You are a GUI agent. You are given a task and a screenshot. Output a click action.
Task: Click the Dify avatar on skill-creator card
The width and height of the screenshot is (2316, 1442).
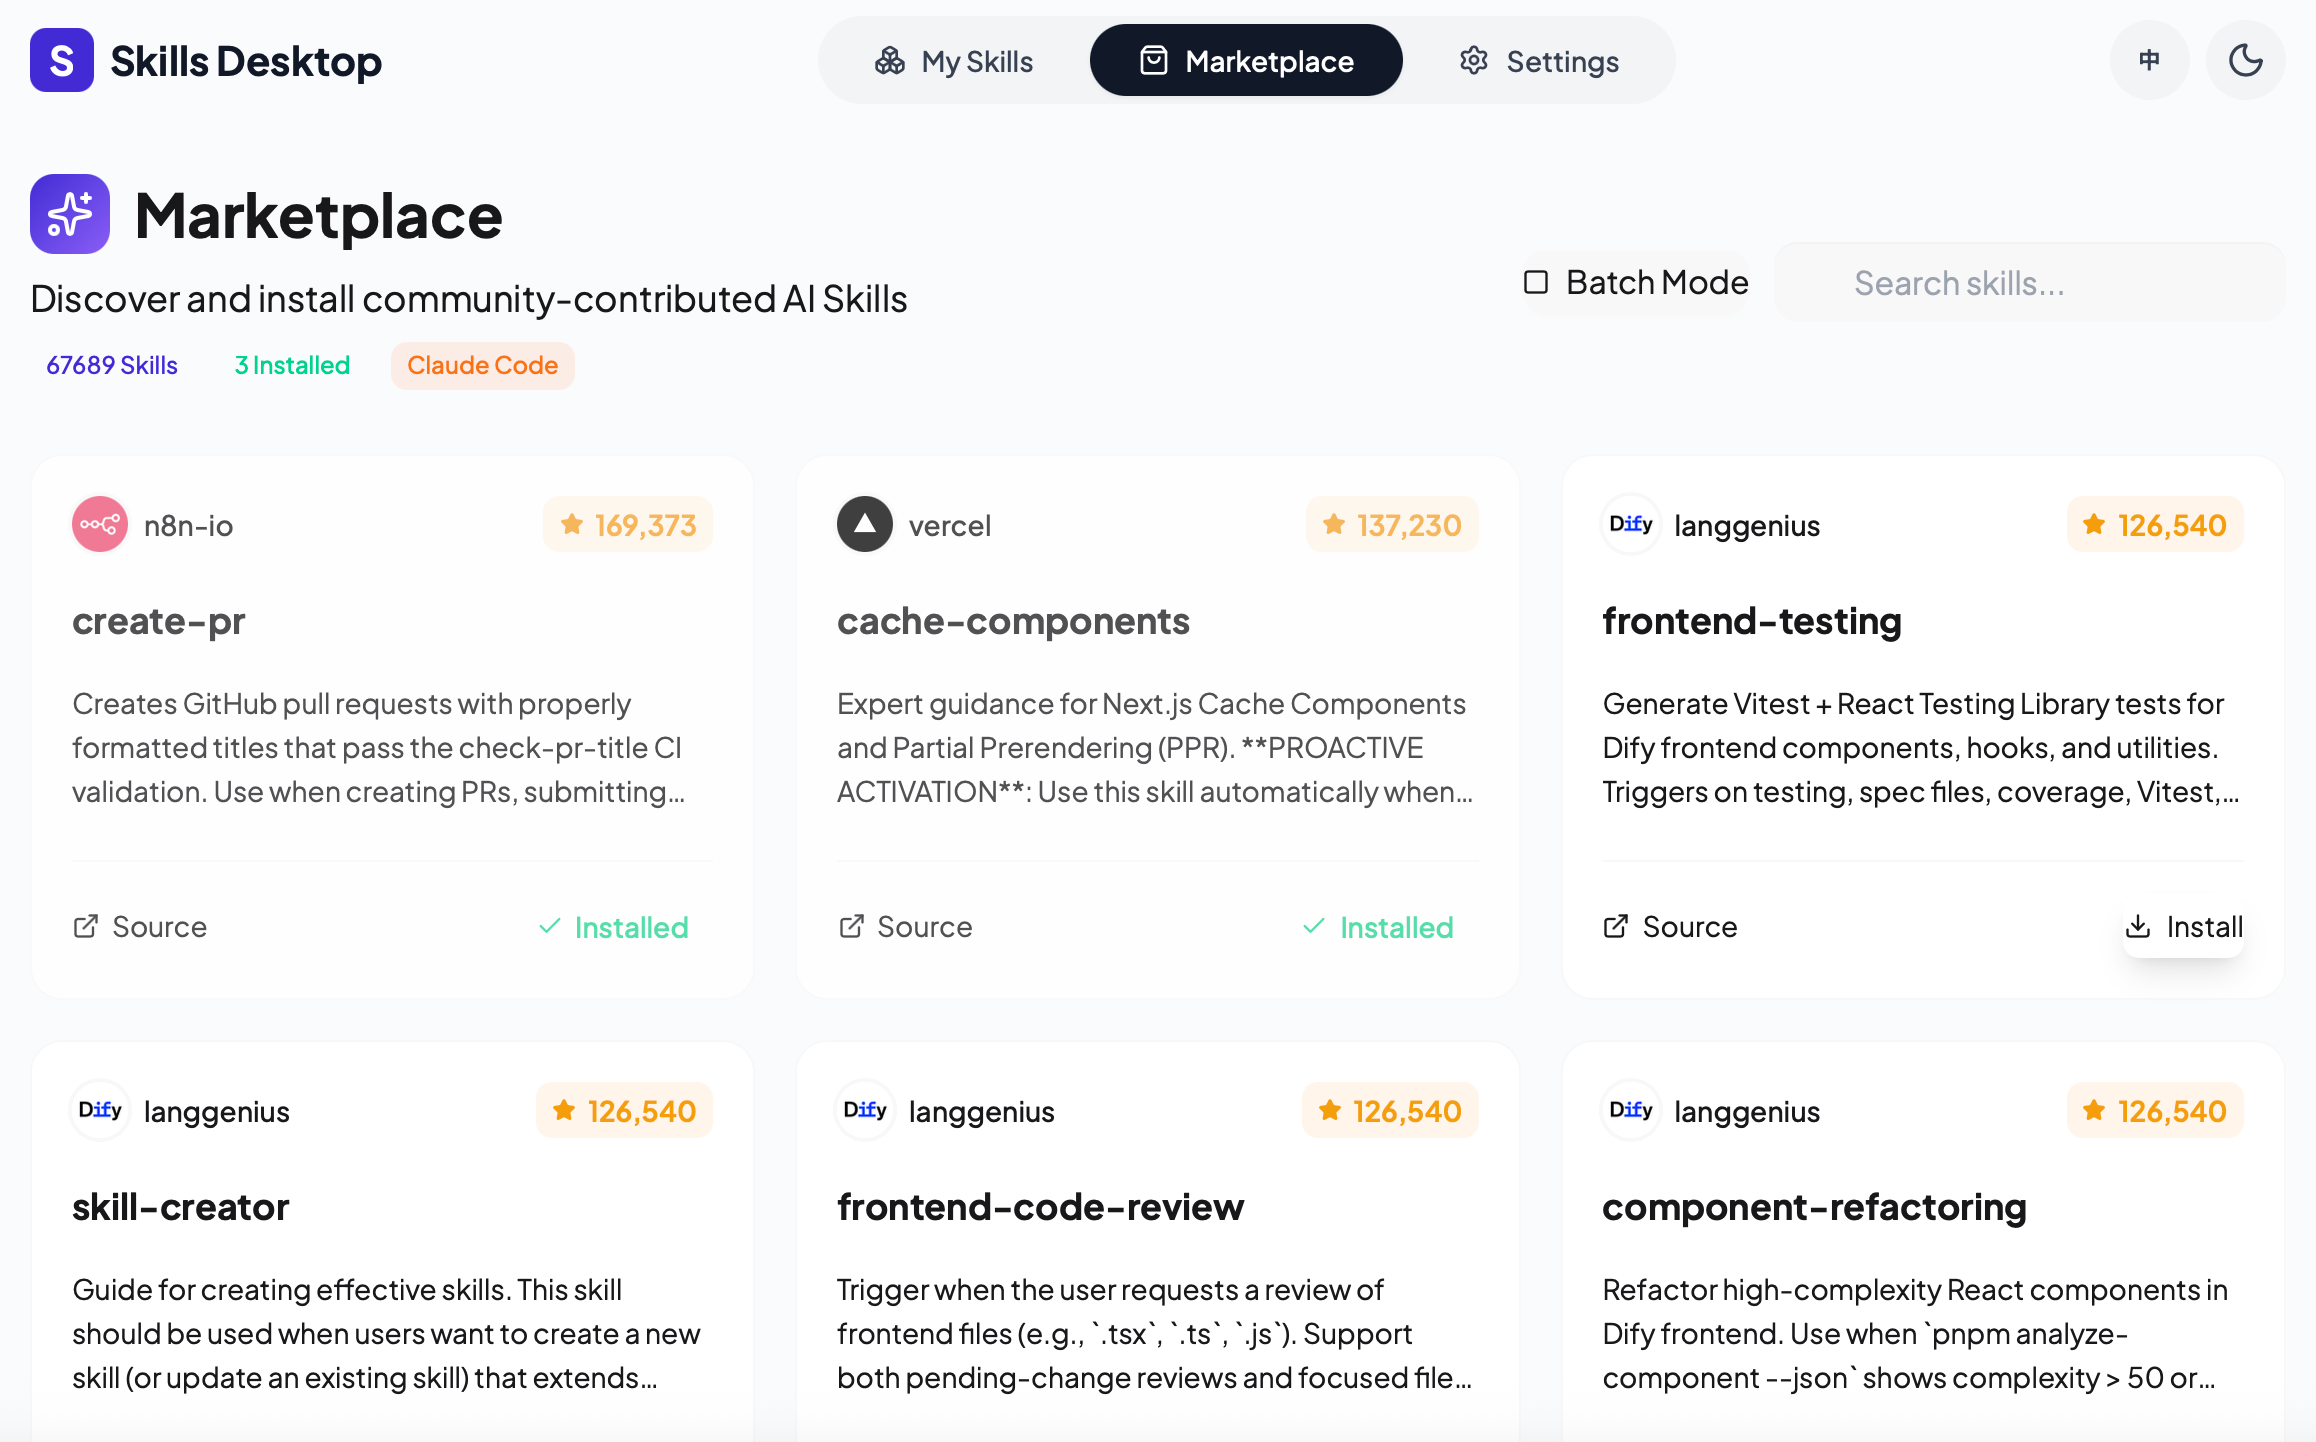point(100,1110)
